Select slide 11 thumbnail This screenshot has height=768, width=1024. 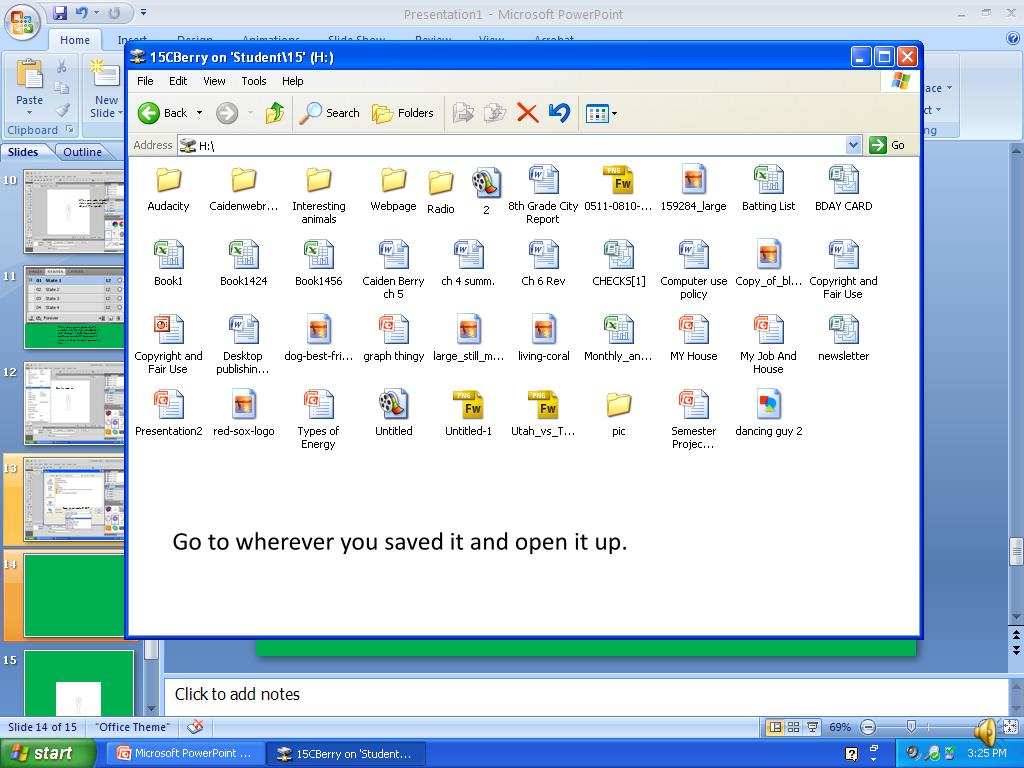[x=73, y=307]
